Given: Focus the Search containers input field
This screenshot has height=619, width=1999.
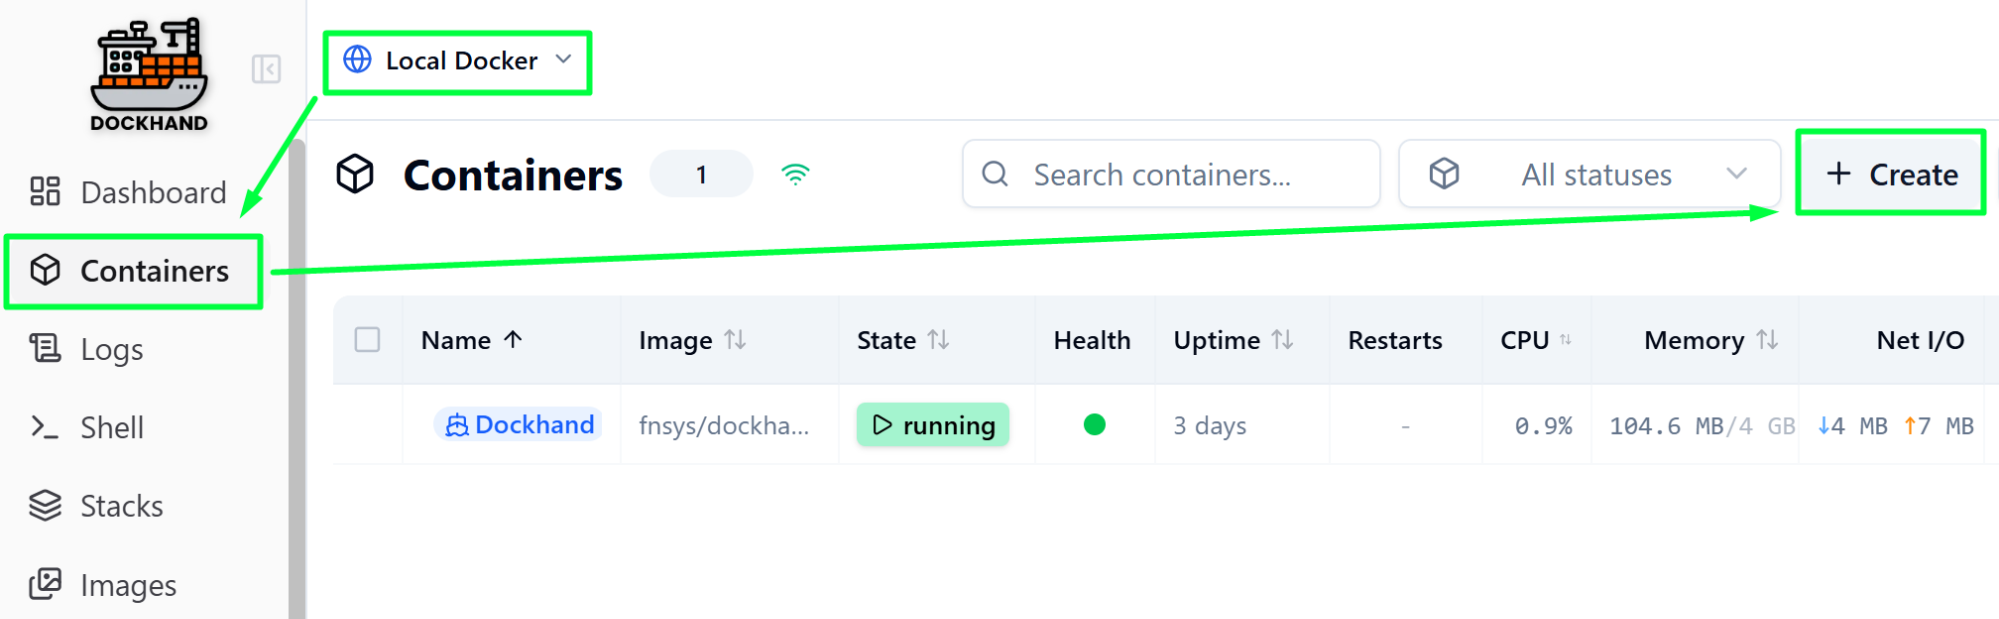Looking at the screenshot, I should (x=1171, y=174).
